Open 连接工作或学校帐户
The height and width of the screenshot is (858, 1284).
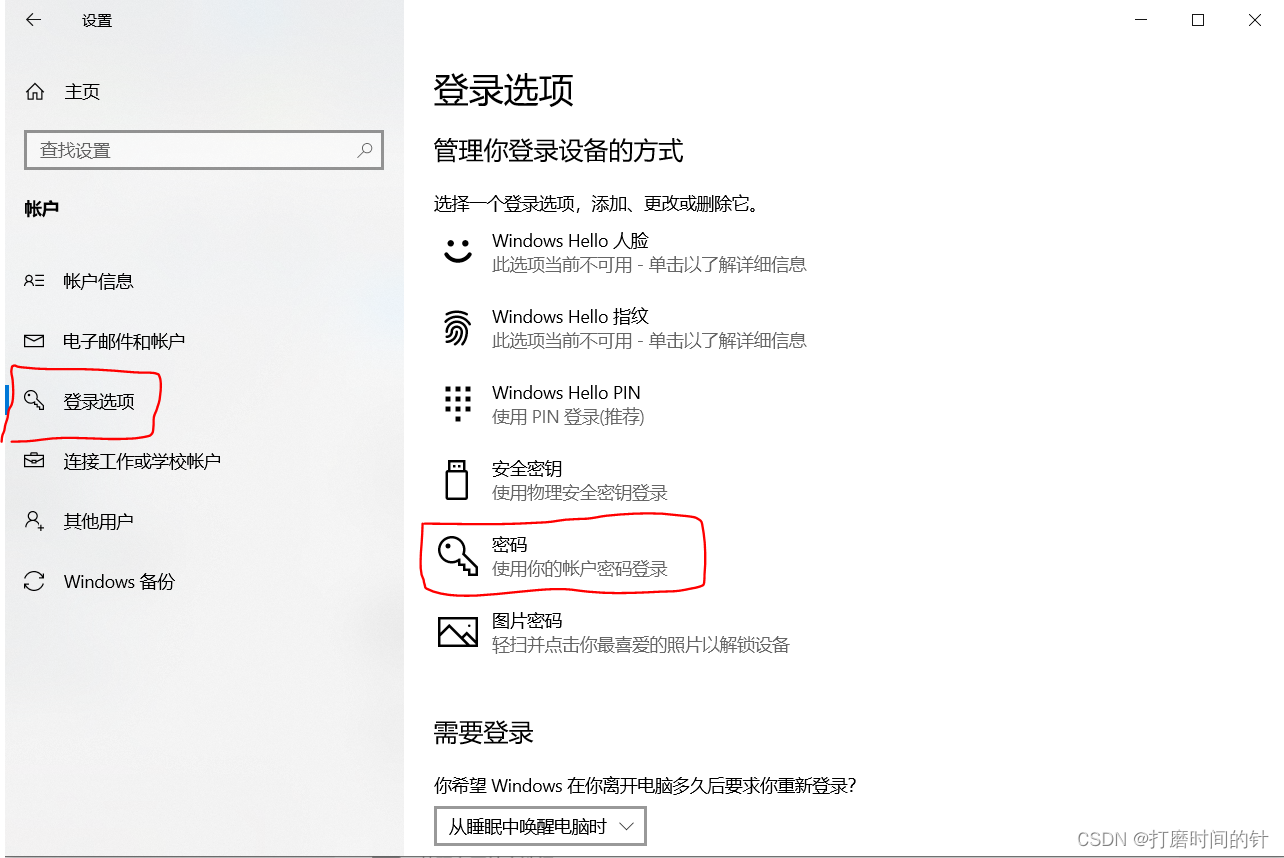coord(142,461)
